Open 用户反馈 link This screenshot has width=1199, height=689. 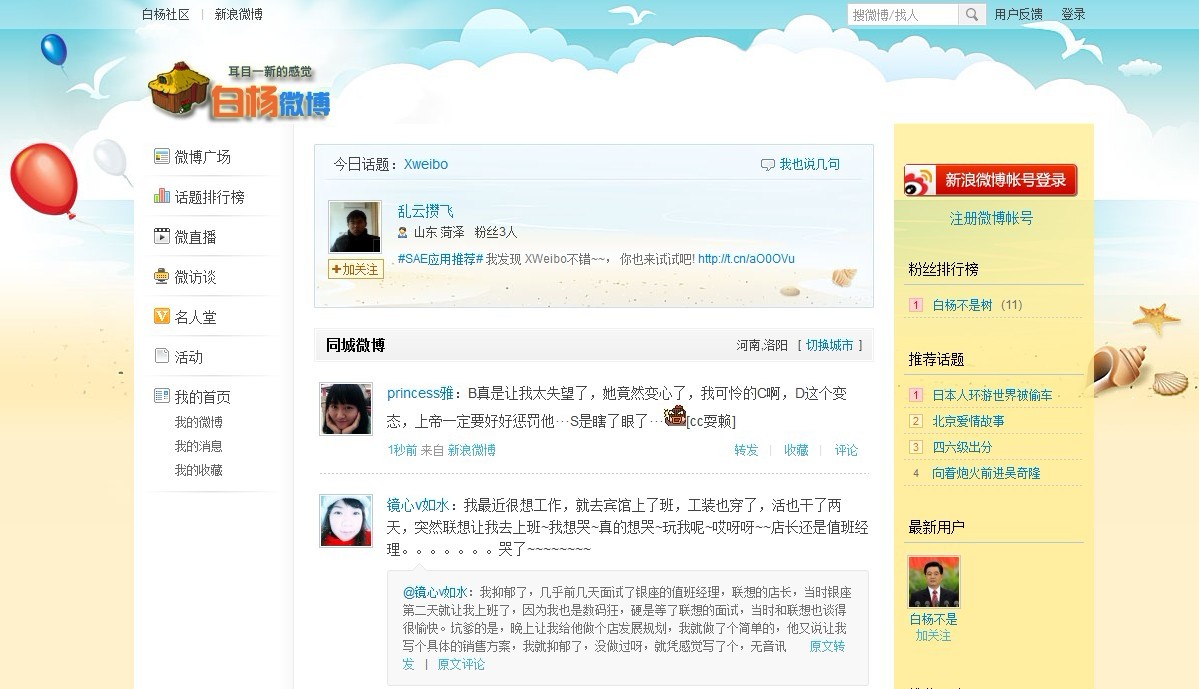coord(1019,15)
